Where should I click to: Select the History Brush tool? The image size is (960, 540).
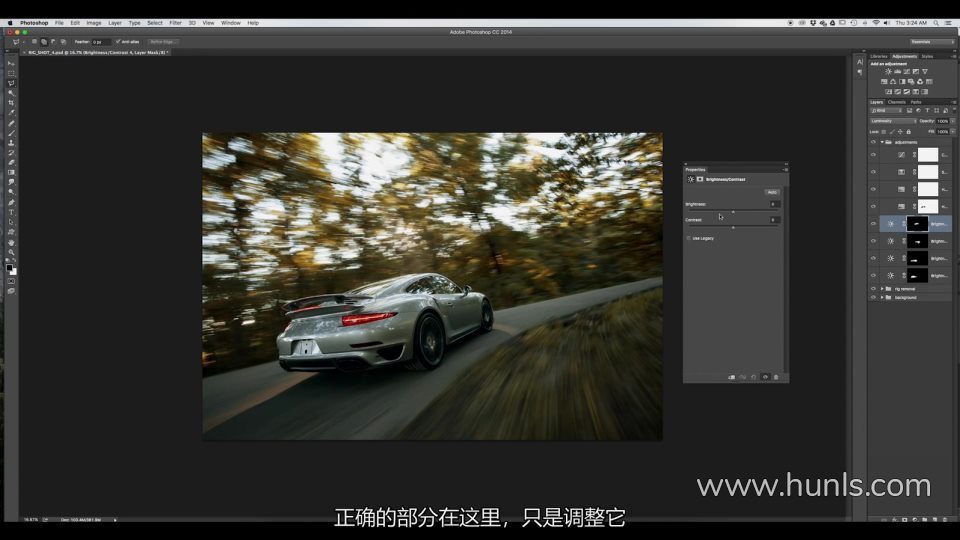11,152
